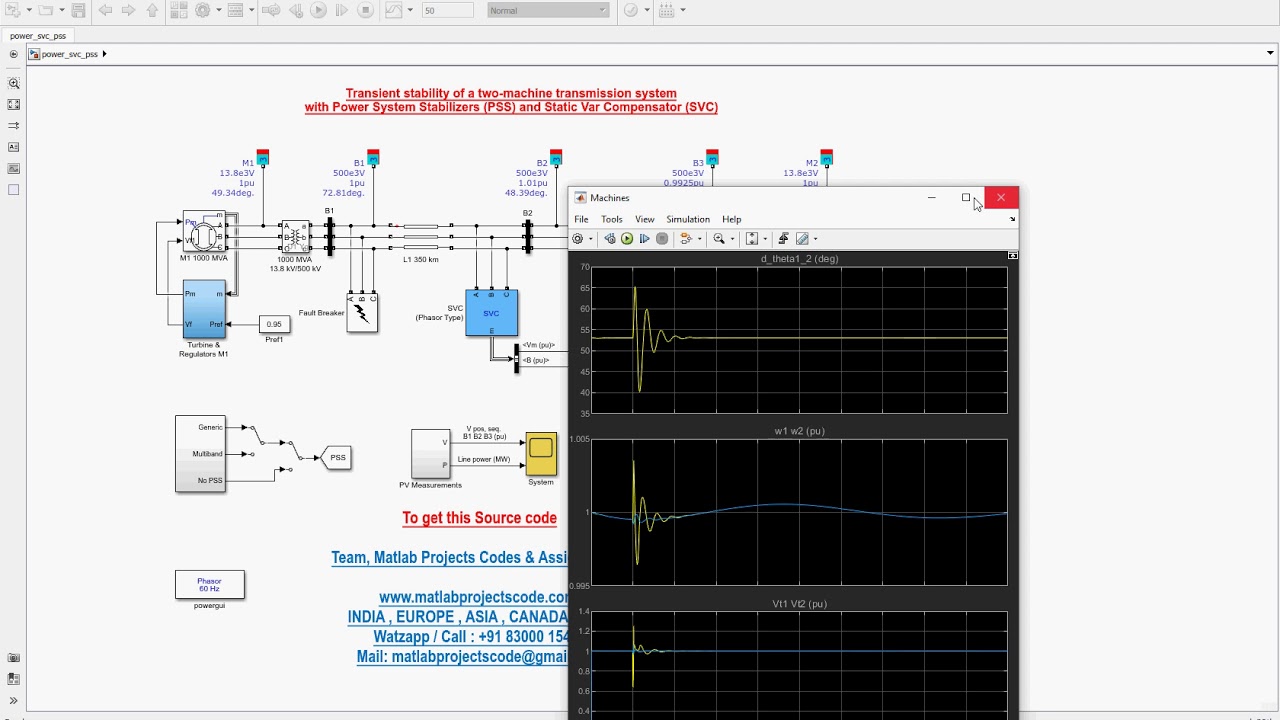Click the Model Explorer icon
Image resolution: width=1280 pixels, height=720 pixels.
click(x=235, y=10)
